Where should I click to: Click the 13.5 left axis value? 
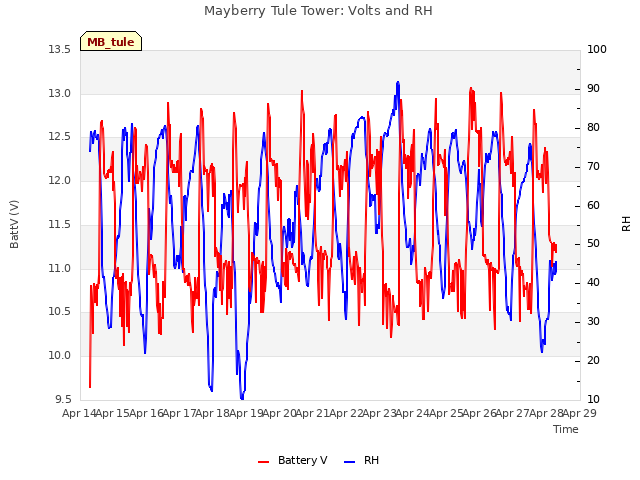[60, 50]
